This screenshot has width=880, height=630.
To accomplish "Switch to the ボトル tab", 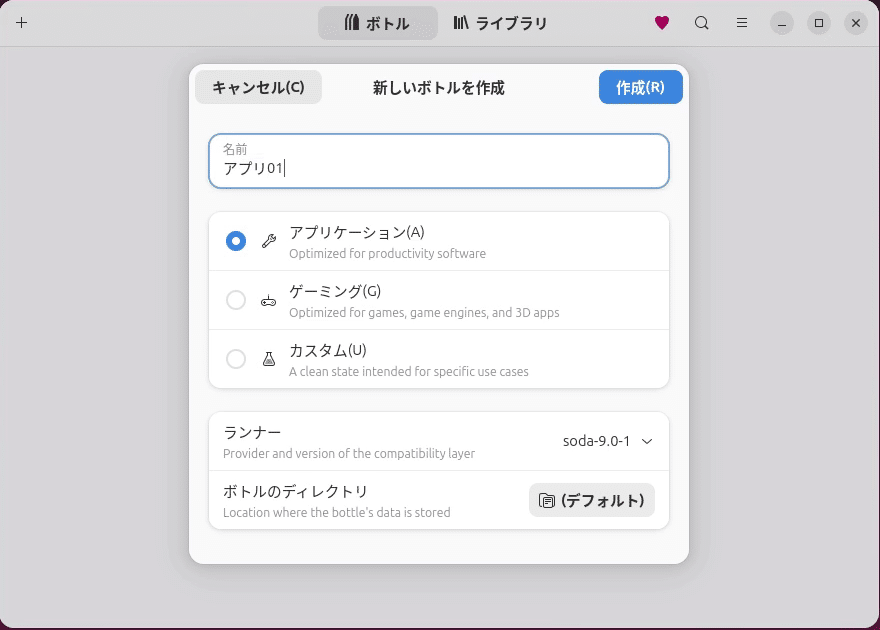I will pos(378,23).
